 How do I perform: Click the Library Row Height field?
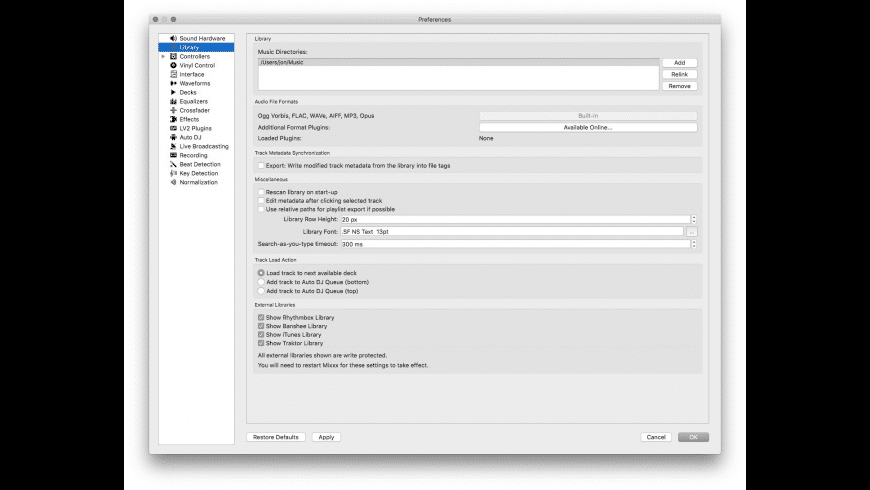(515, 219)
